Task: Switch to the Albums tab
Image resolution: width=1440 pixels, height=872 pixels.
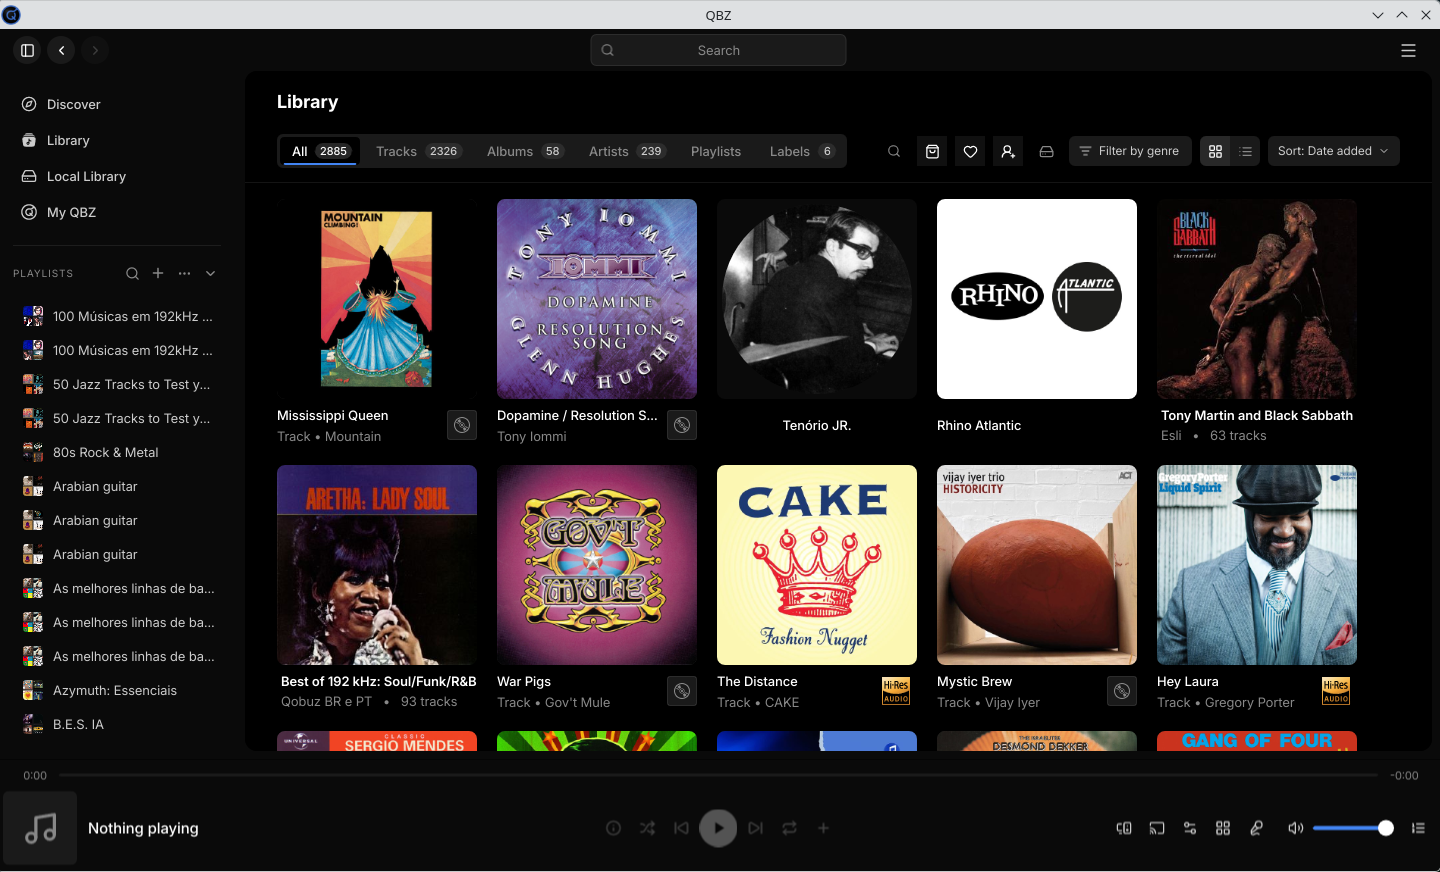Action: [x=525, y=151]
